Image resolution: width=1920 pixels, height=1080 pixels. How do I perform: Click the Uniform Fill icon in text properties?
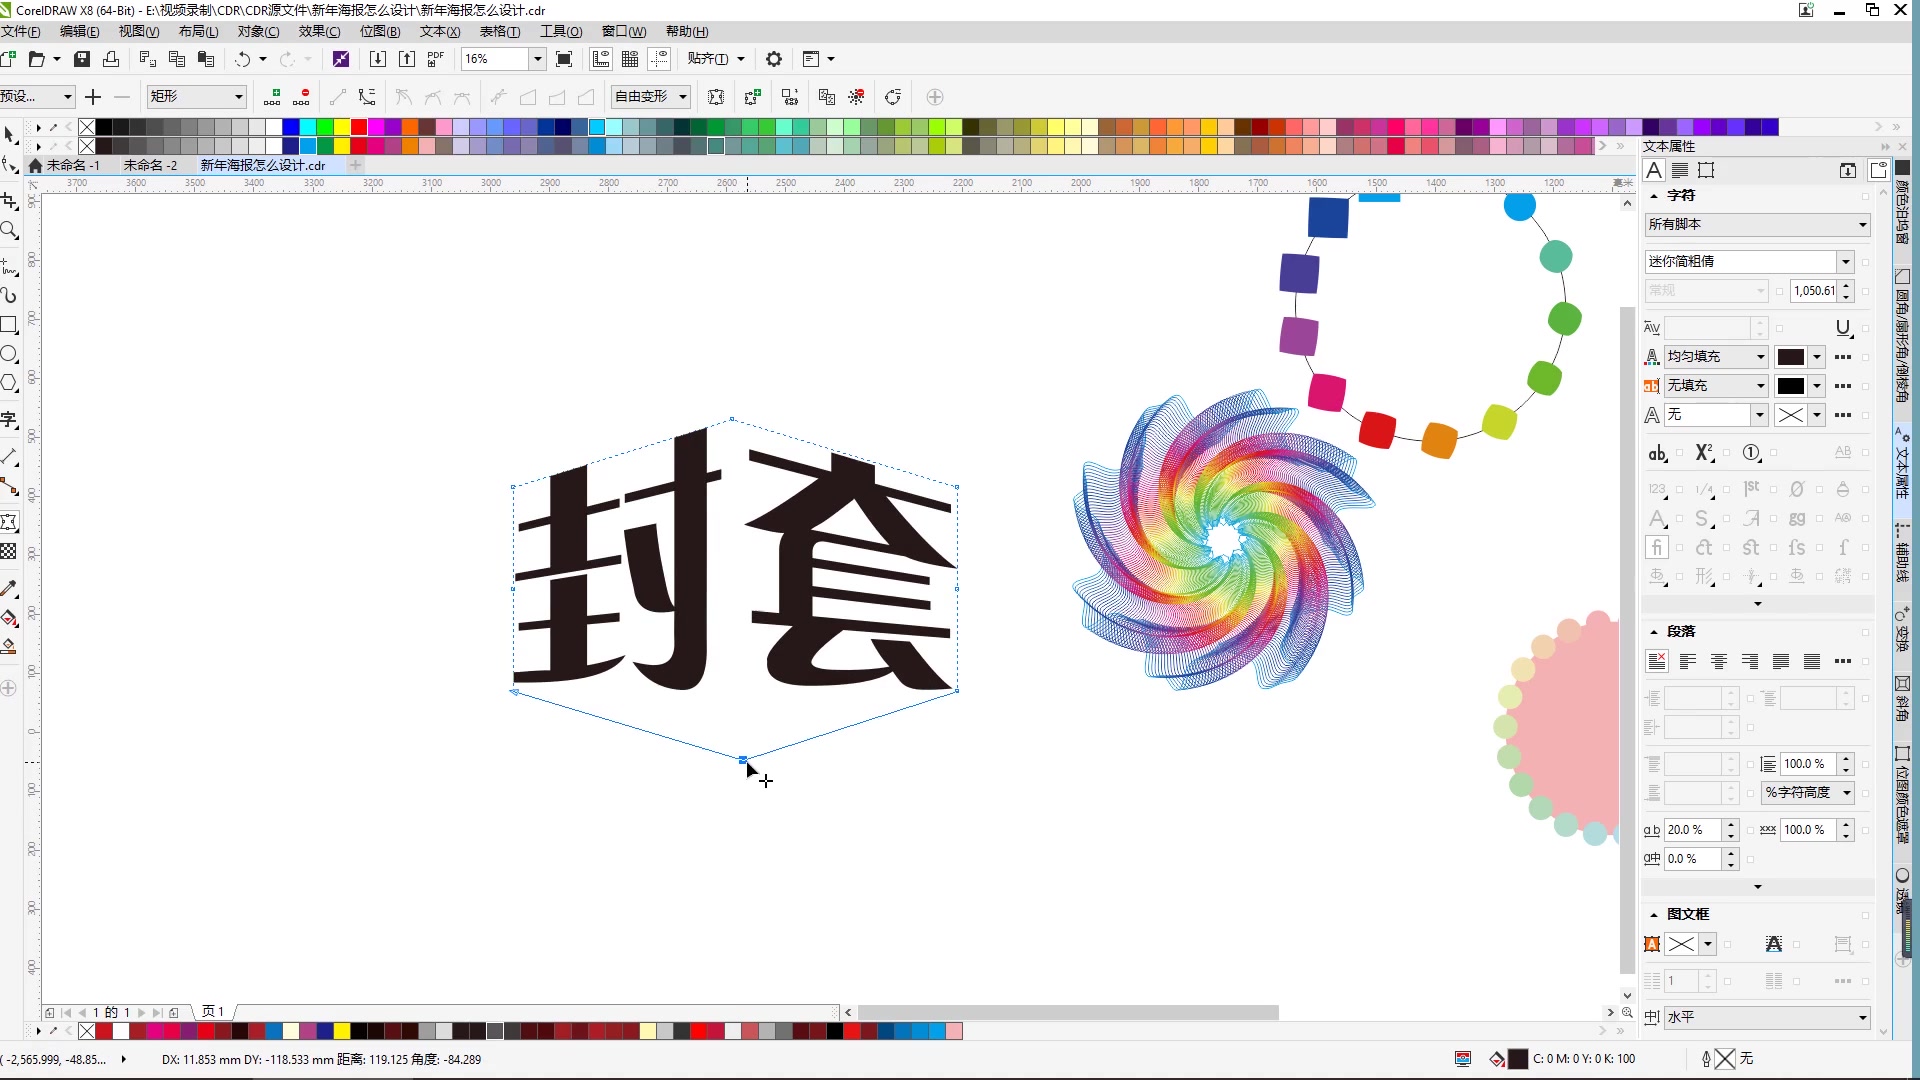1652,356
